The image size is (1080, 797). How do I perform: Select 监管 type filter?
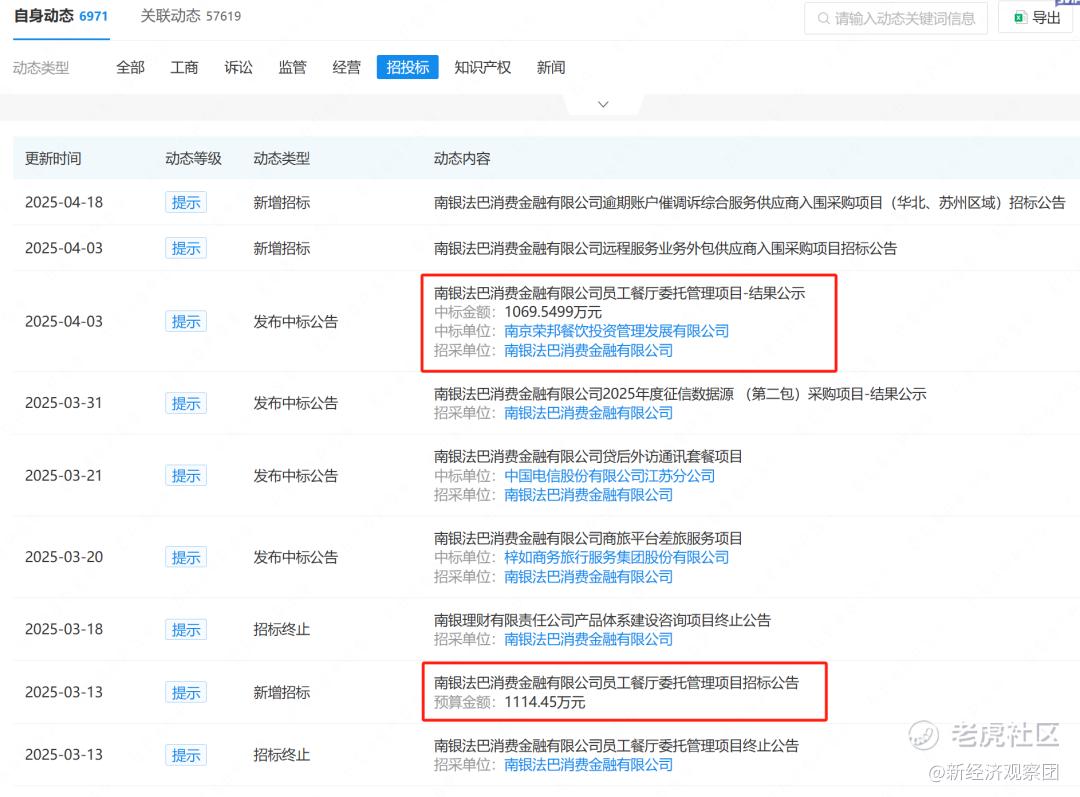pyautogui.click(x=292, y=68)
